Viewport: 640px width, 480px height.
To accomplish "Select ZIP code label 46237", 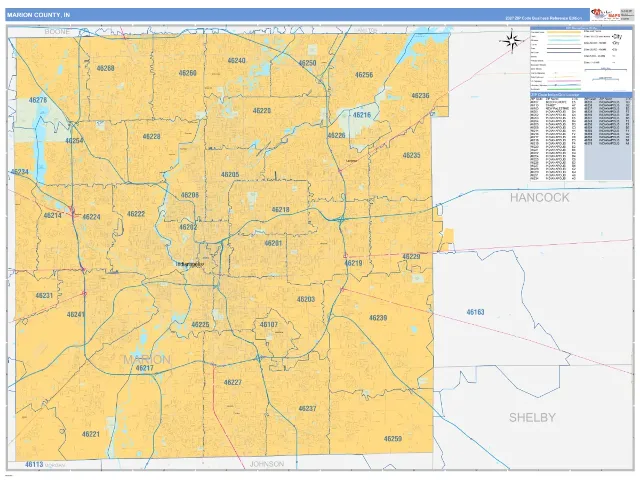I will [307, 408].
